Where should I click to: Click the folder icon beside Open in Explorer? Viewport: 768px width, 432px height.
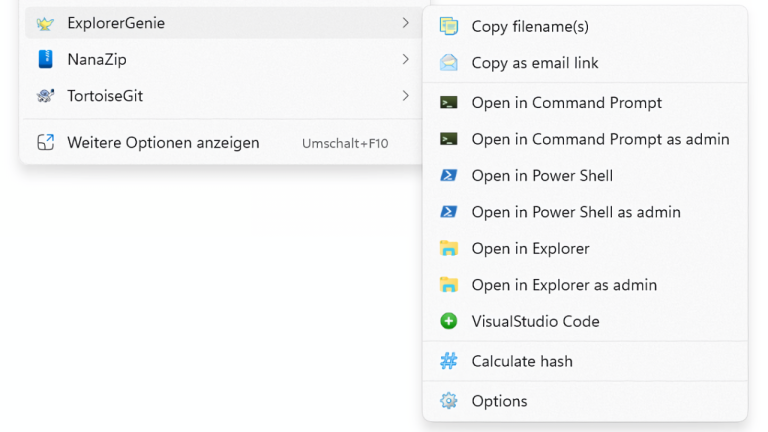[x=449, y=248]
